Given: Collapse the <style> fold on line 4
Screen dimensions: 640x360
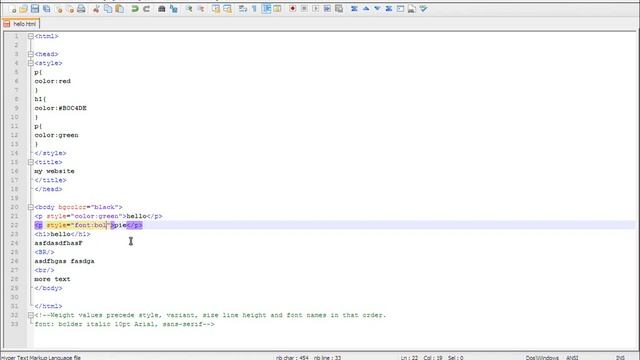Looking at the screenshot, I should (x=31, y=63).
